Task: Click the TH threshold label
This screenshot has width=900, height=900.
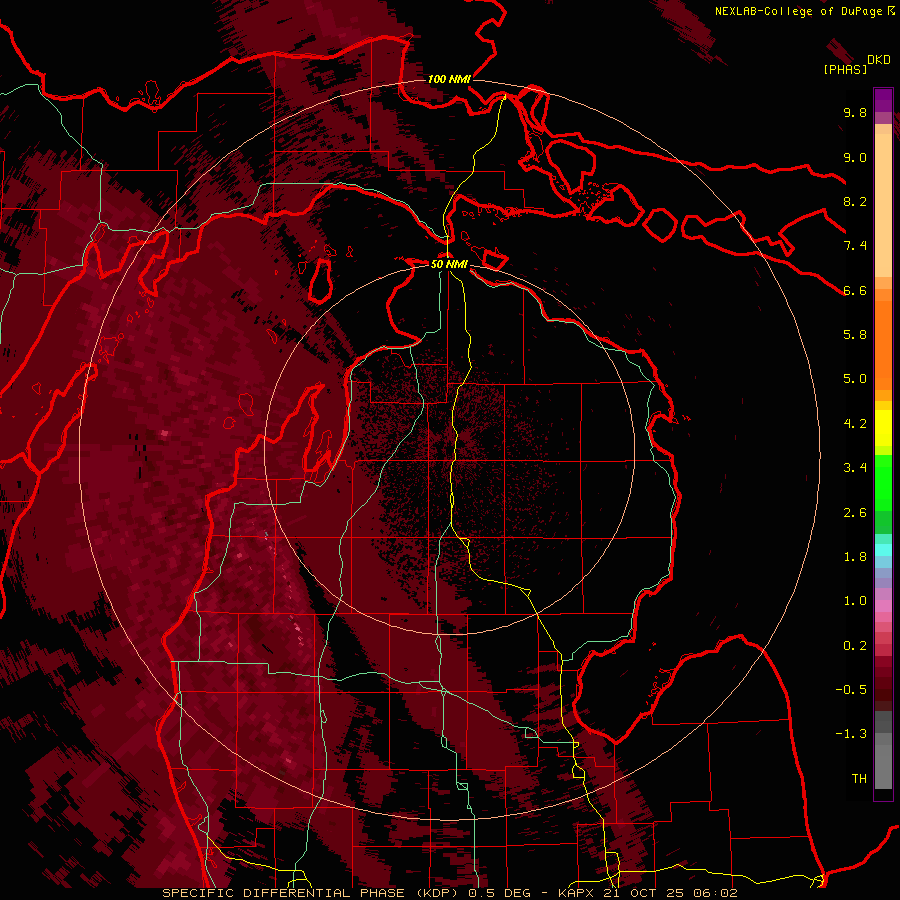Action: pyautogui.click(x=859, y=779)
